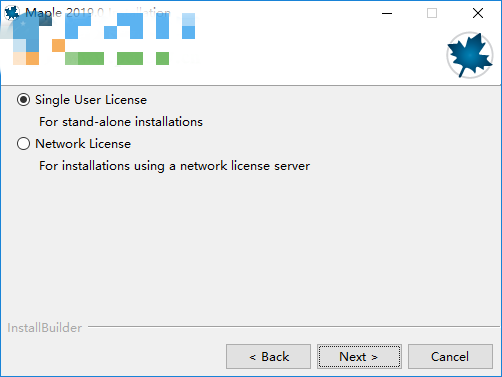Click the maximize window button
The height and width of the screenshot is (377, 502).
pyautogui.click(x=432, y=13)
